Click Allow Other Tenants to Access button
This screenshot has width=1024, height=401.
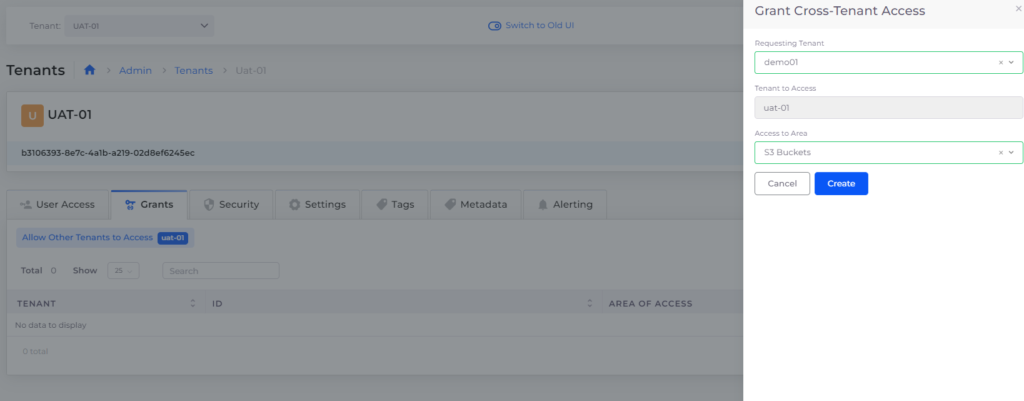pos(87,238)
